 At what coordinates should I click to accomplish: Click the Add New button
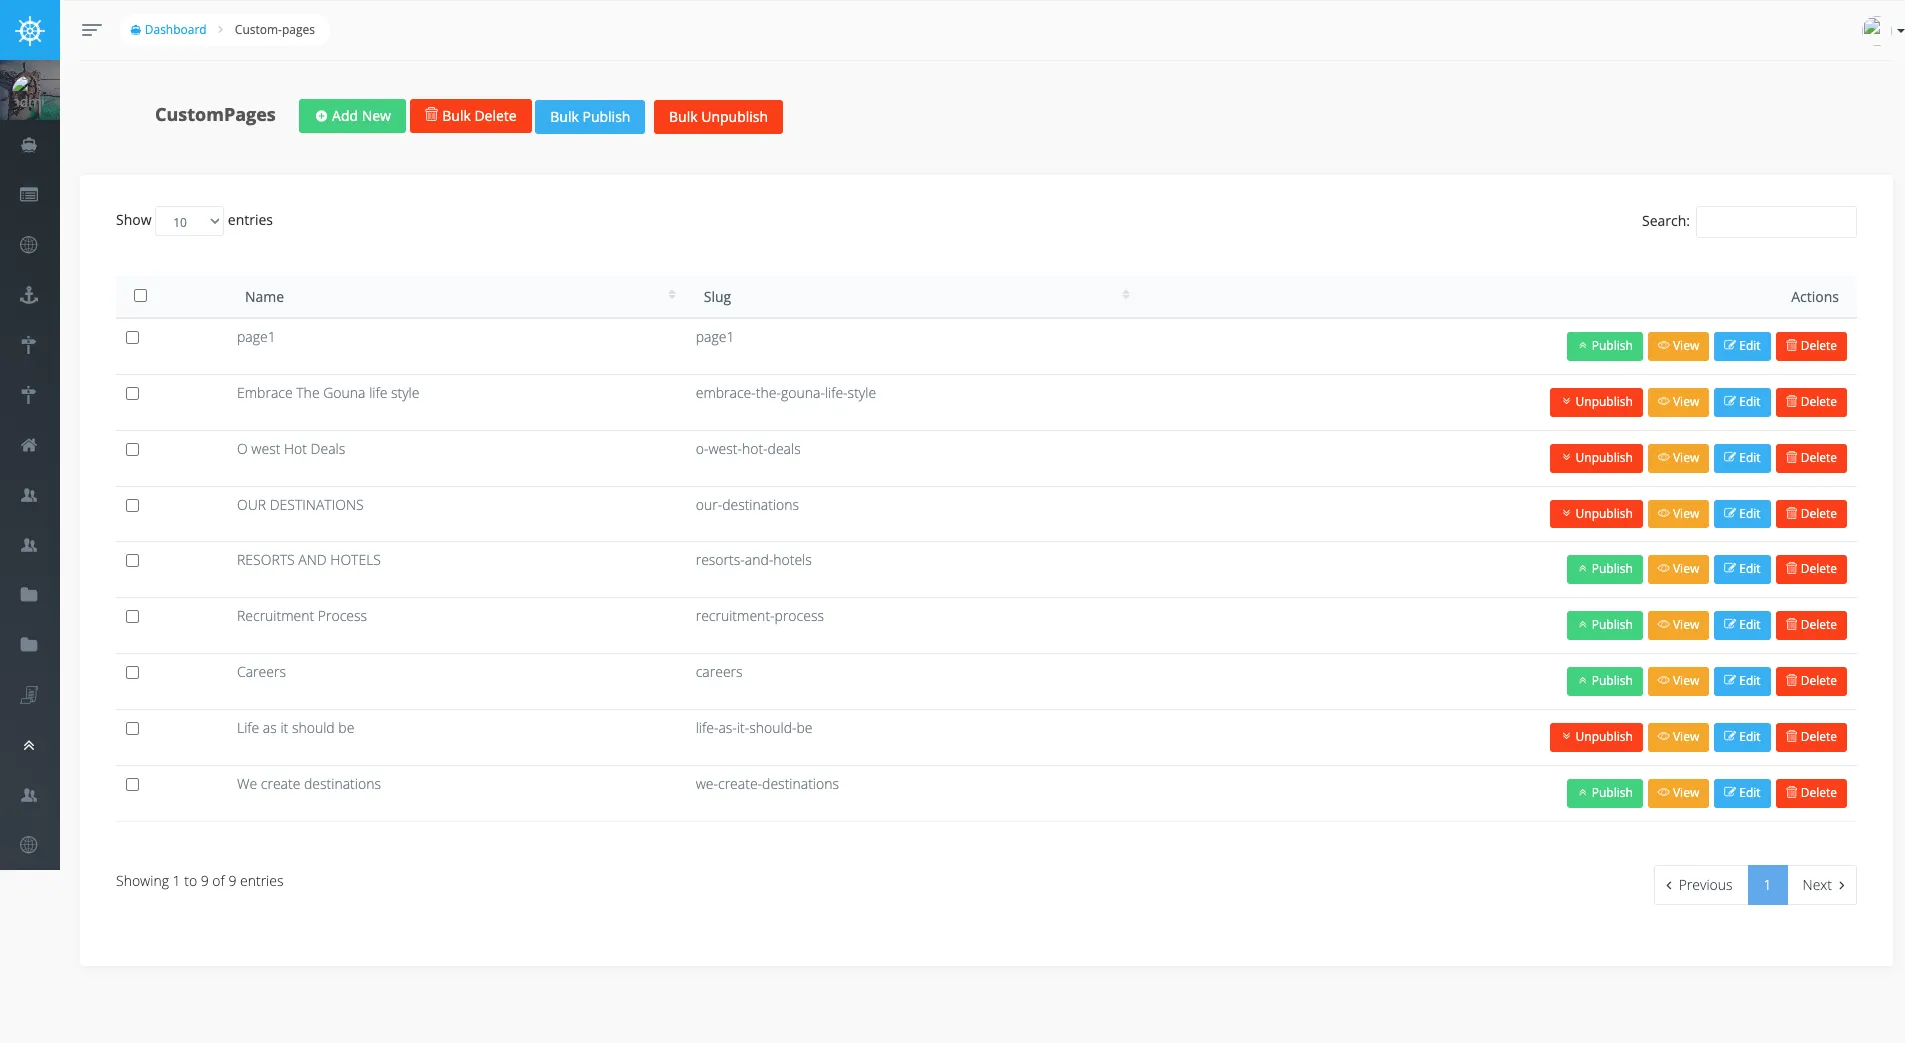[352, 116]
